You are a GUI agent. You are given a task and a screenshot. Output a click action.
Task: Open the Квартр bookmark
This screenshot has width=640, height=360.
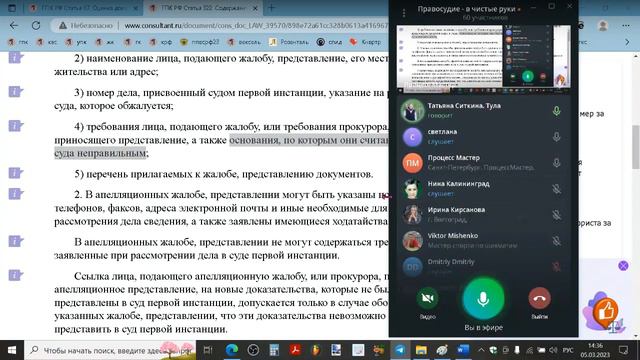click(366, 42)
